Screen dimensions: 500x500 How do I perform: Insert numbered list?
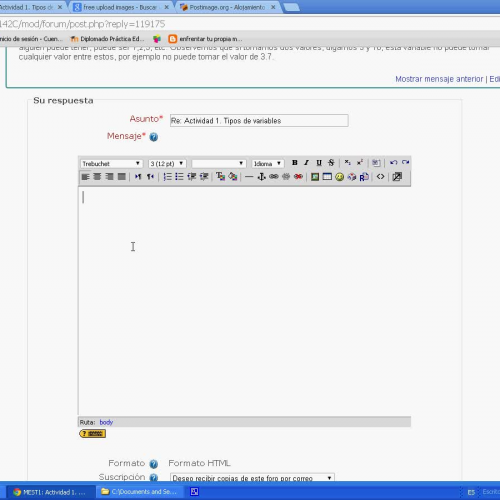167,177
